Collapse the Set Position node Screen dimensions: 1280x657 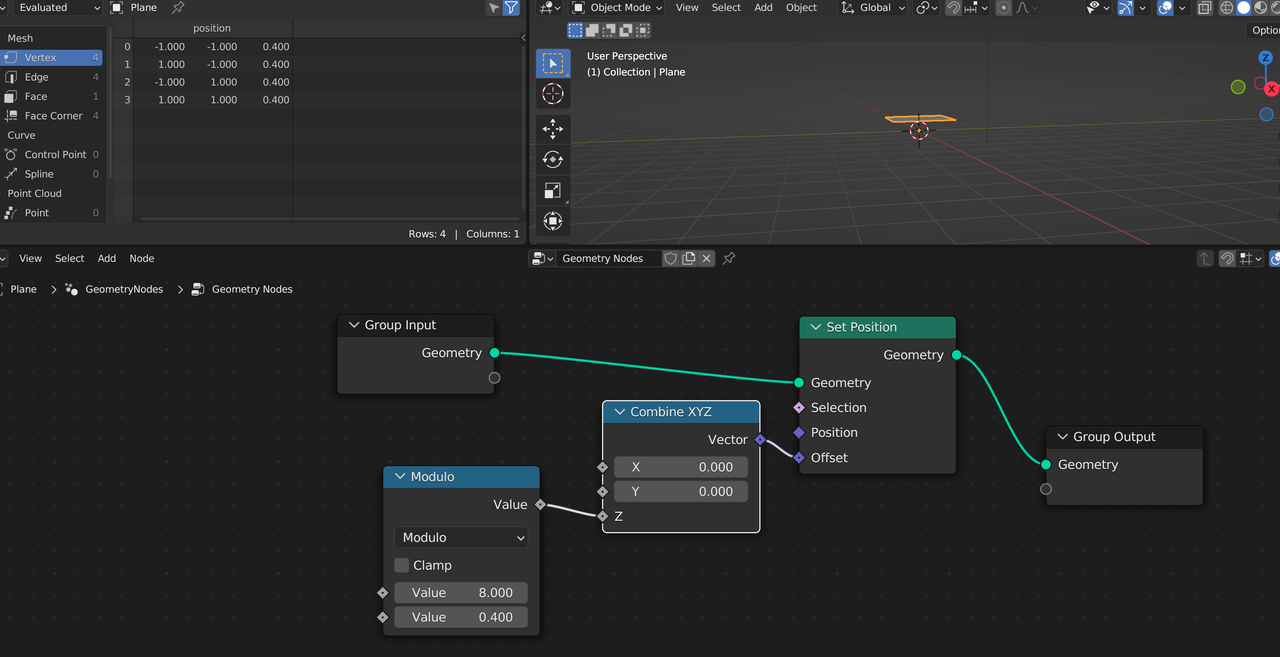[x=815, y=327]
